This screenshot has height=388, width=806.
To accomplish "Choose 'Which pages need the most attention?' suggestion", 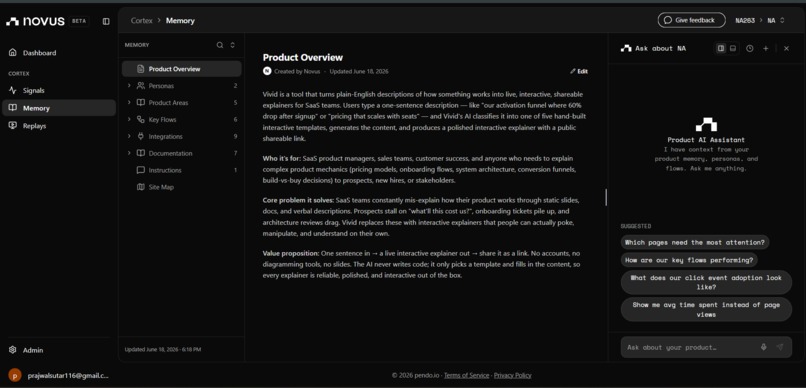I will pos(695,243).
